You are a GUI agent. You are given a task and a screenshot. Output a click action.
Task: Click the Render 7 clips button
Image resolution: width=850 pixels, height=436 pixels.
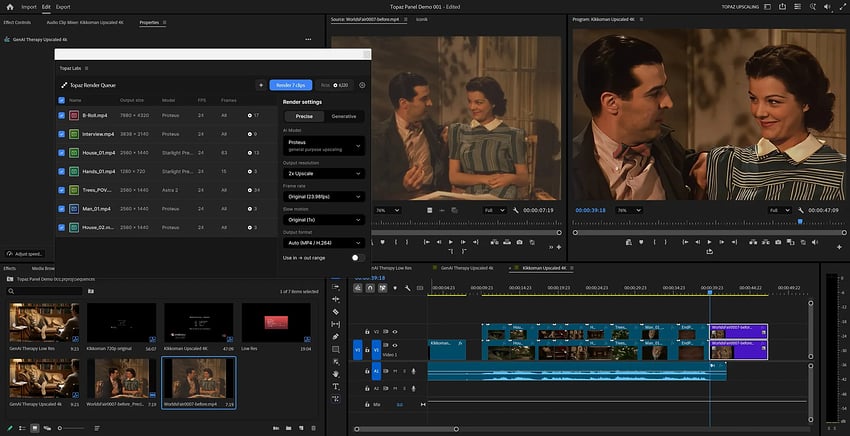coord(291,85)
